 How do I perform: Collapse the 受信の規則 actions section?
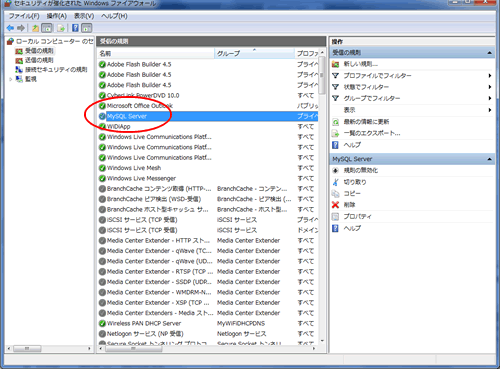[x=489, y=53]
